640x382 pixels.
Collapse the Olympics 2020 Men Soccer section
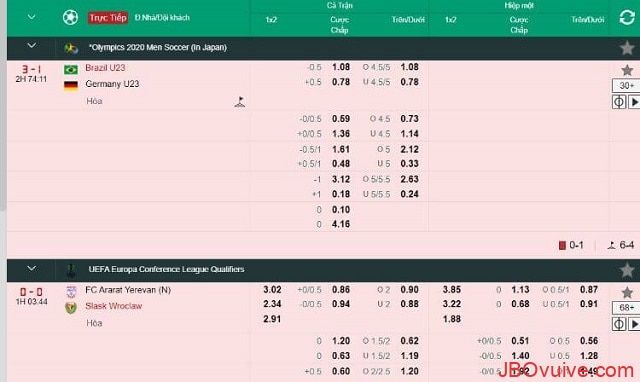31,46
